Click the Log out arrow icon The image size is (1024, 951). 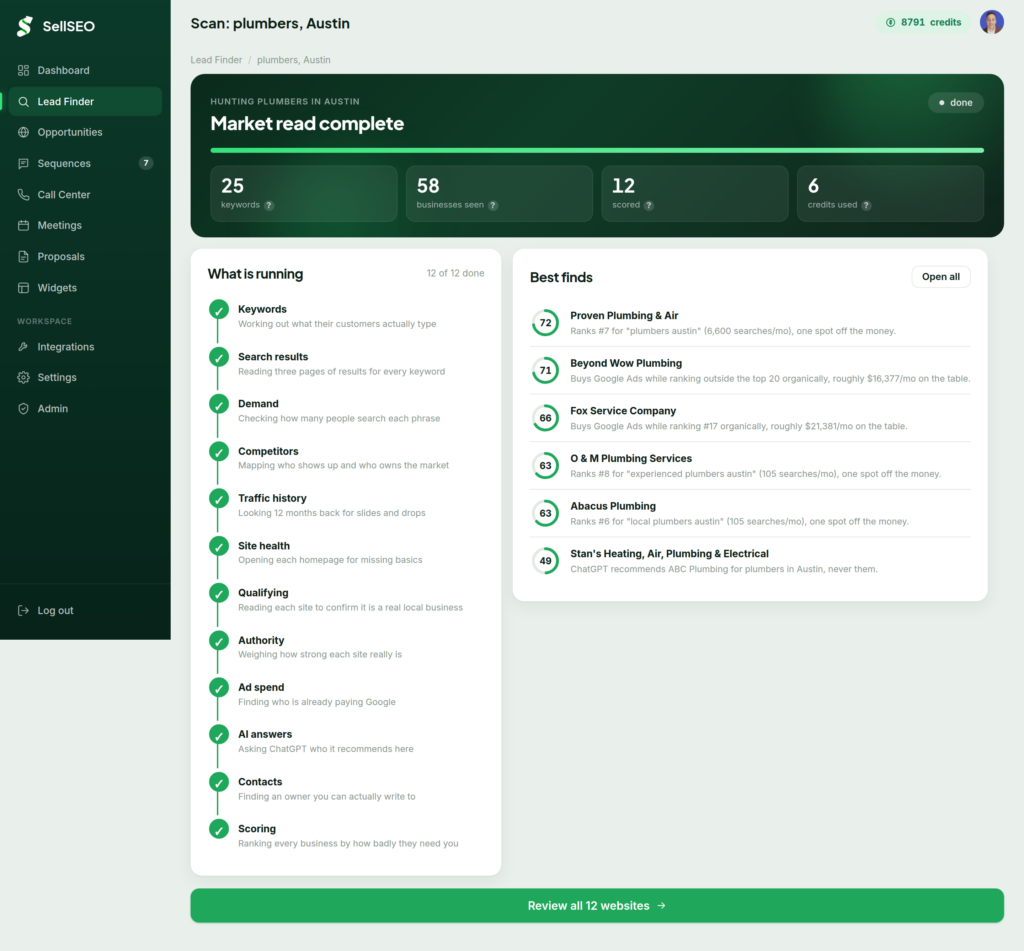click(x=24, y=611)
